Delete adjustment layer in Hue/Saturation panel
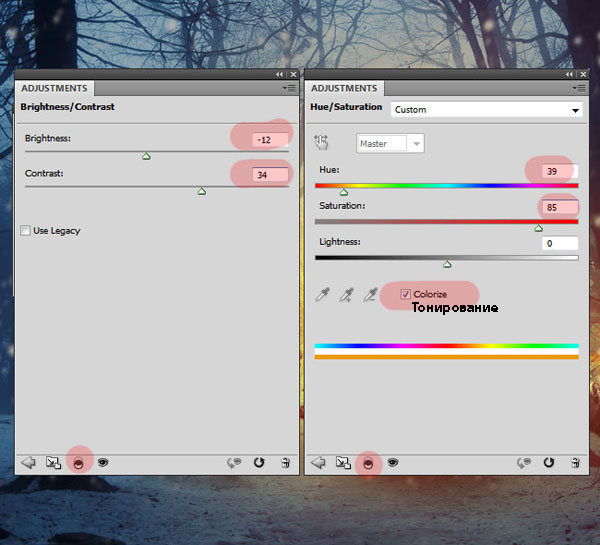The height and width of the screenshot is (545, 600). [576, 463]
